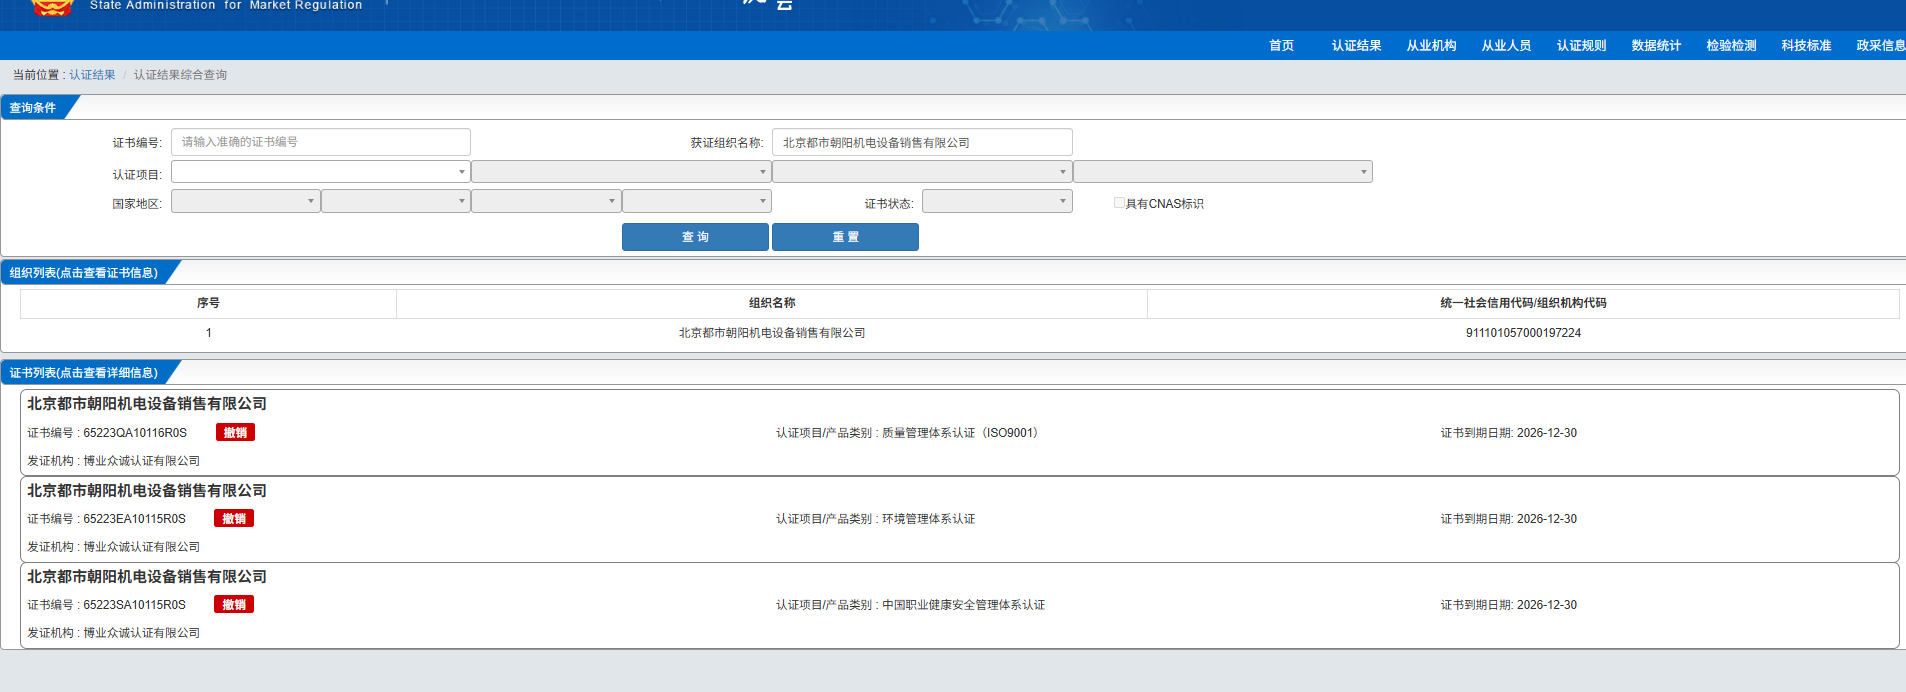The image size is (1906, 692).
Task: Click 质量管理体系认证 (ISO9001) category text
Action: coord(963,433)
